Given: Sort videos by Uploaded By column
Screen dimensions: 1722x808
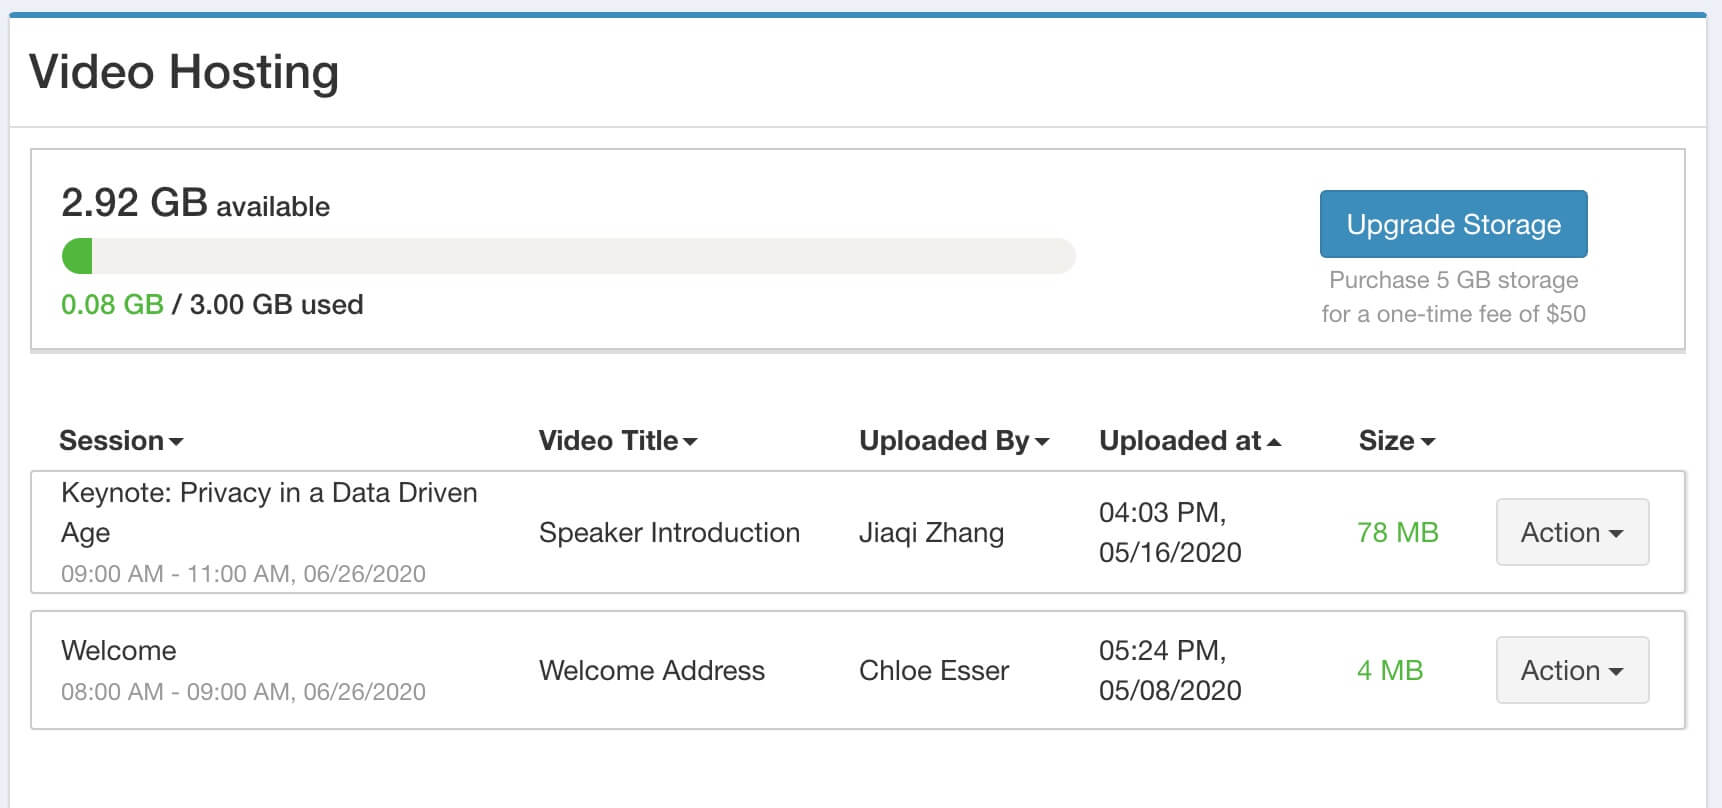Looking at the screenshot, I should [x=953, y=441].
